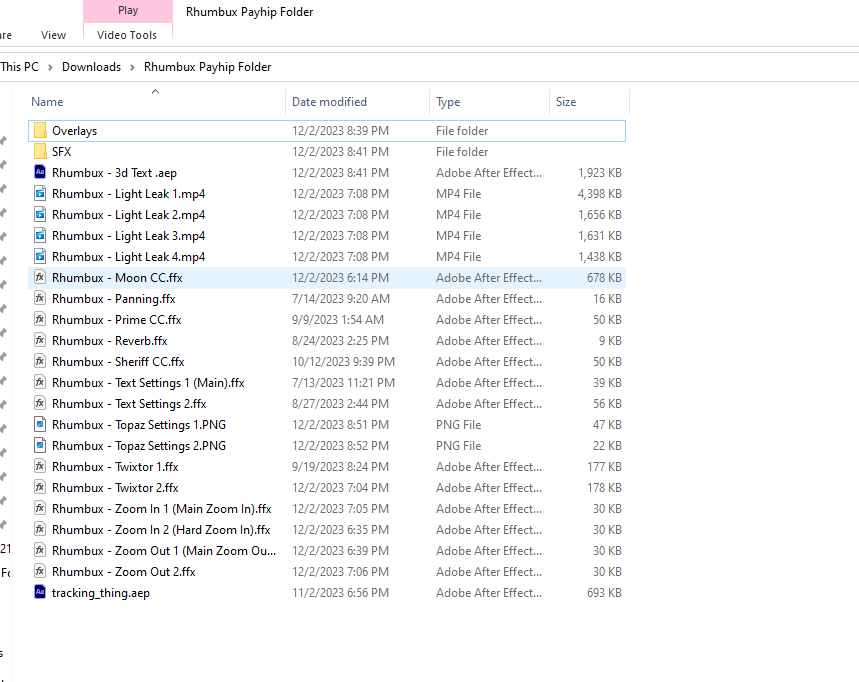Click the 3d Text .aep file icon

tap(40, 172)
